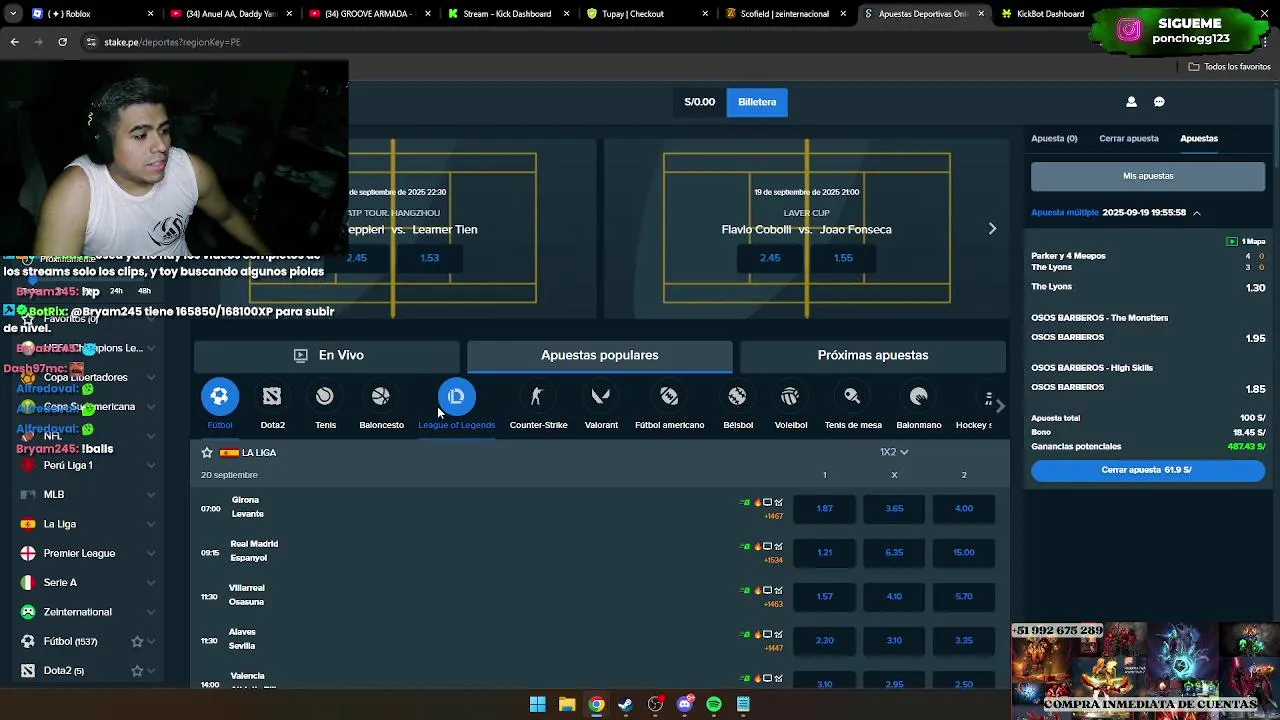Expand La Liga sidebar chevron
Viewport: 1280px width, 720px height.
pyautogui.click(x=151, y=524)
